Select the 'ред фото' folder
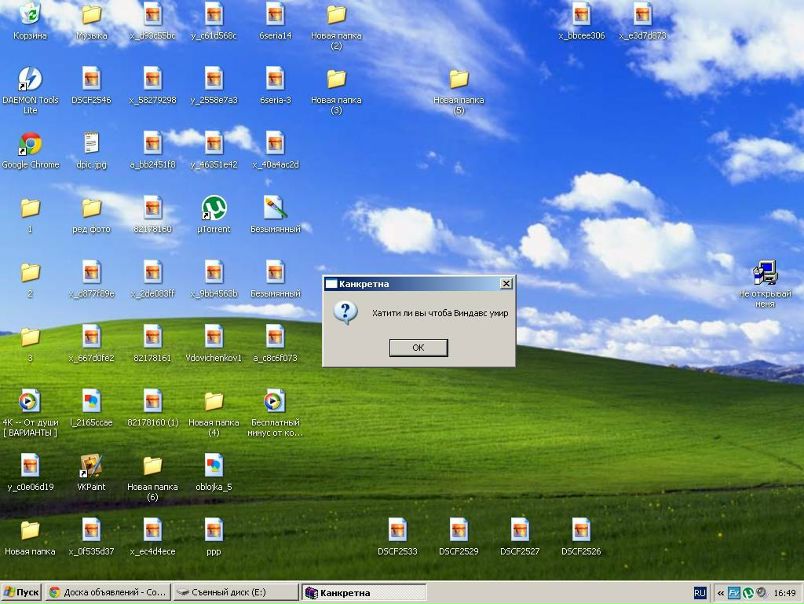The image size is (804, 604). tap(91, 209)
